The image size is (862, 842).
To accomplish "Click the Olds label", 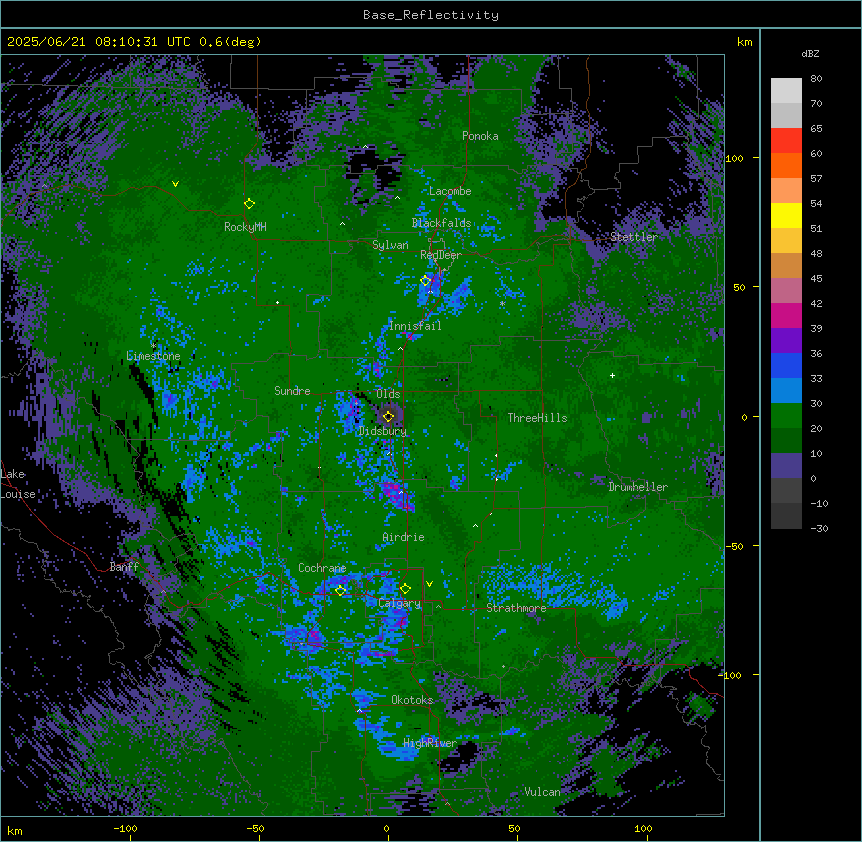I will tap(388, 394).
